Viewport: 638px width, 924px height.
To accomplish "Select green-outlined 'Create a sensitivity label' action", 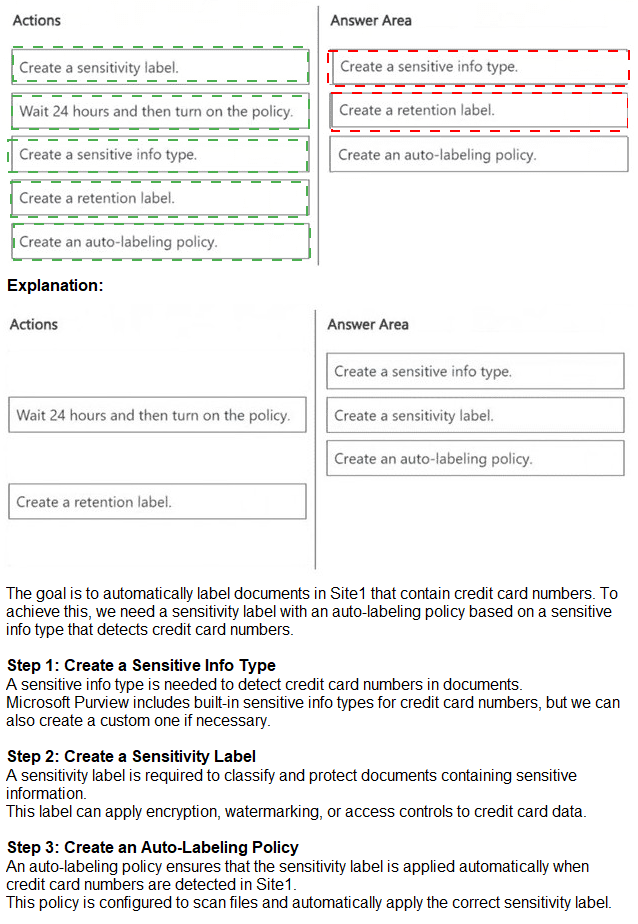I will pos(160,67).
